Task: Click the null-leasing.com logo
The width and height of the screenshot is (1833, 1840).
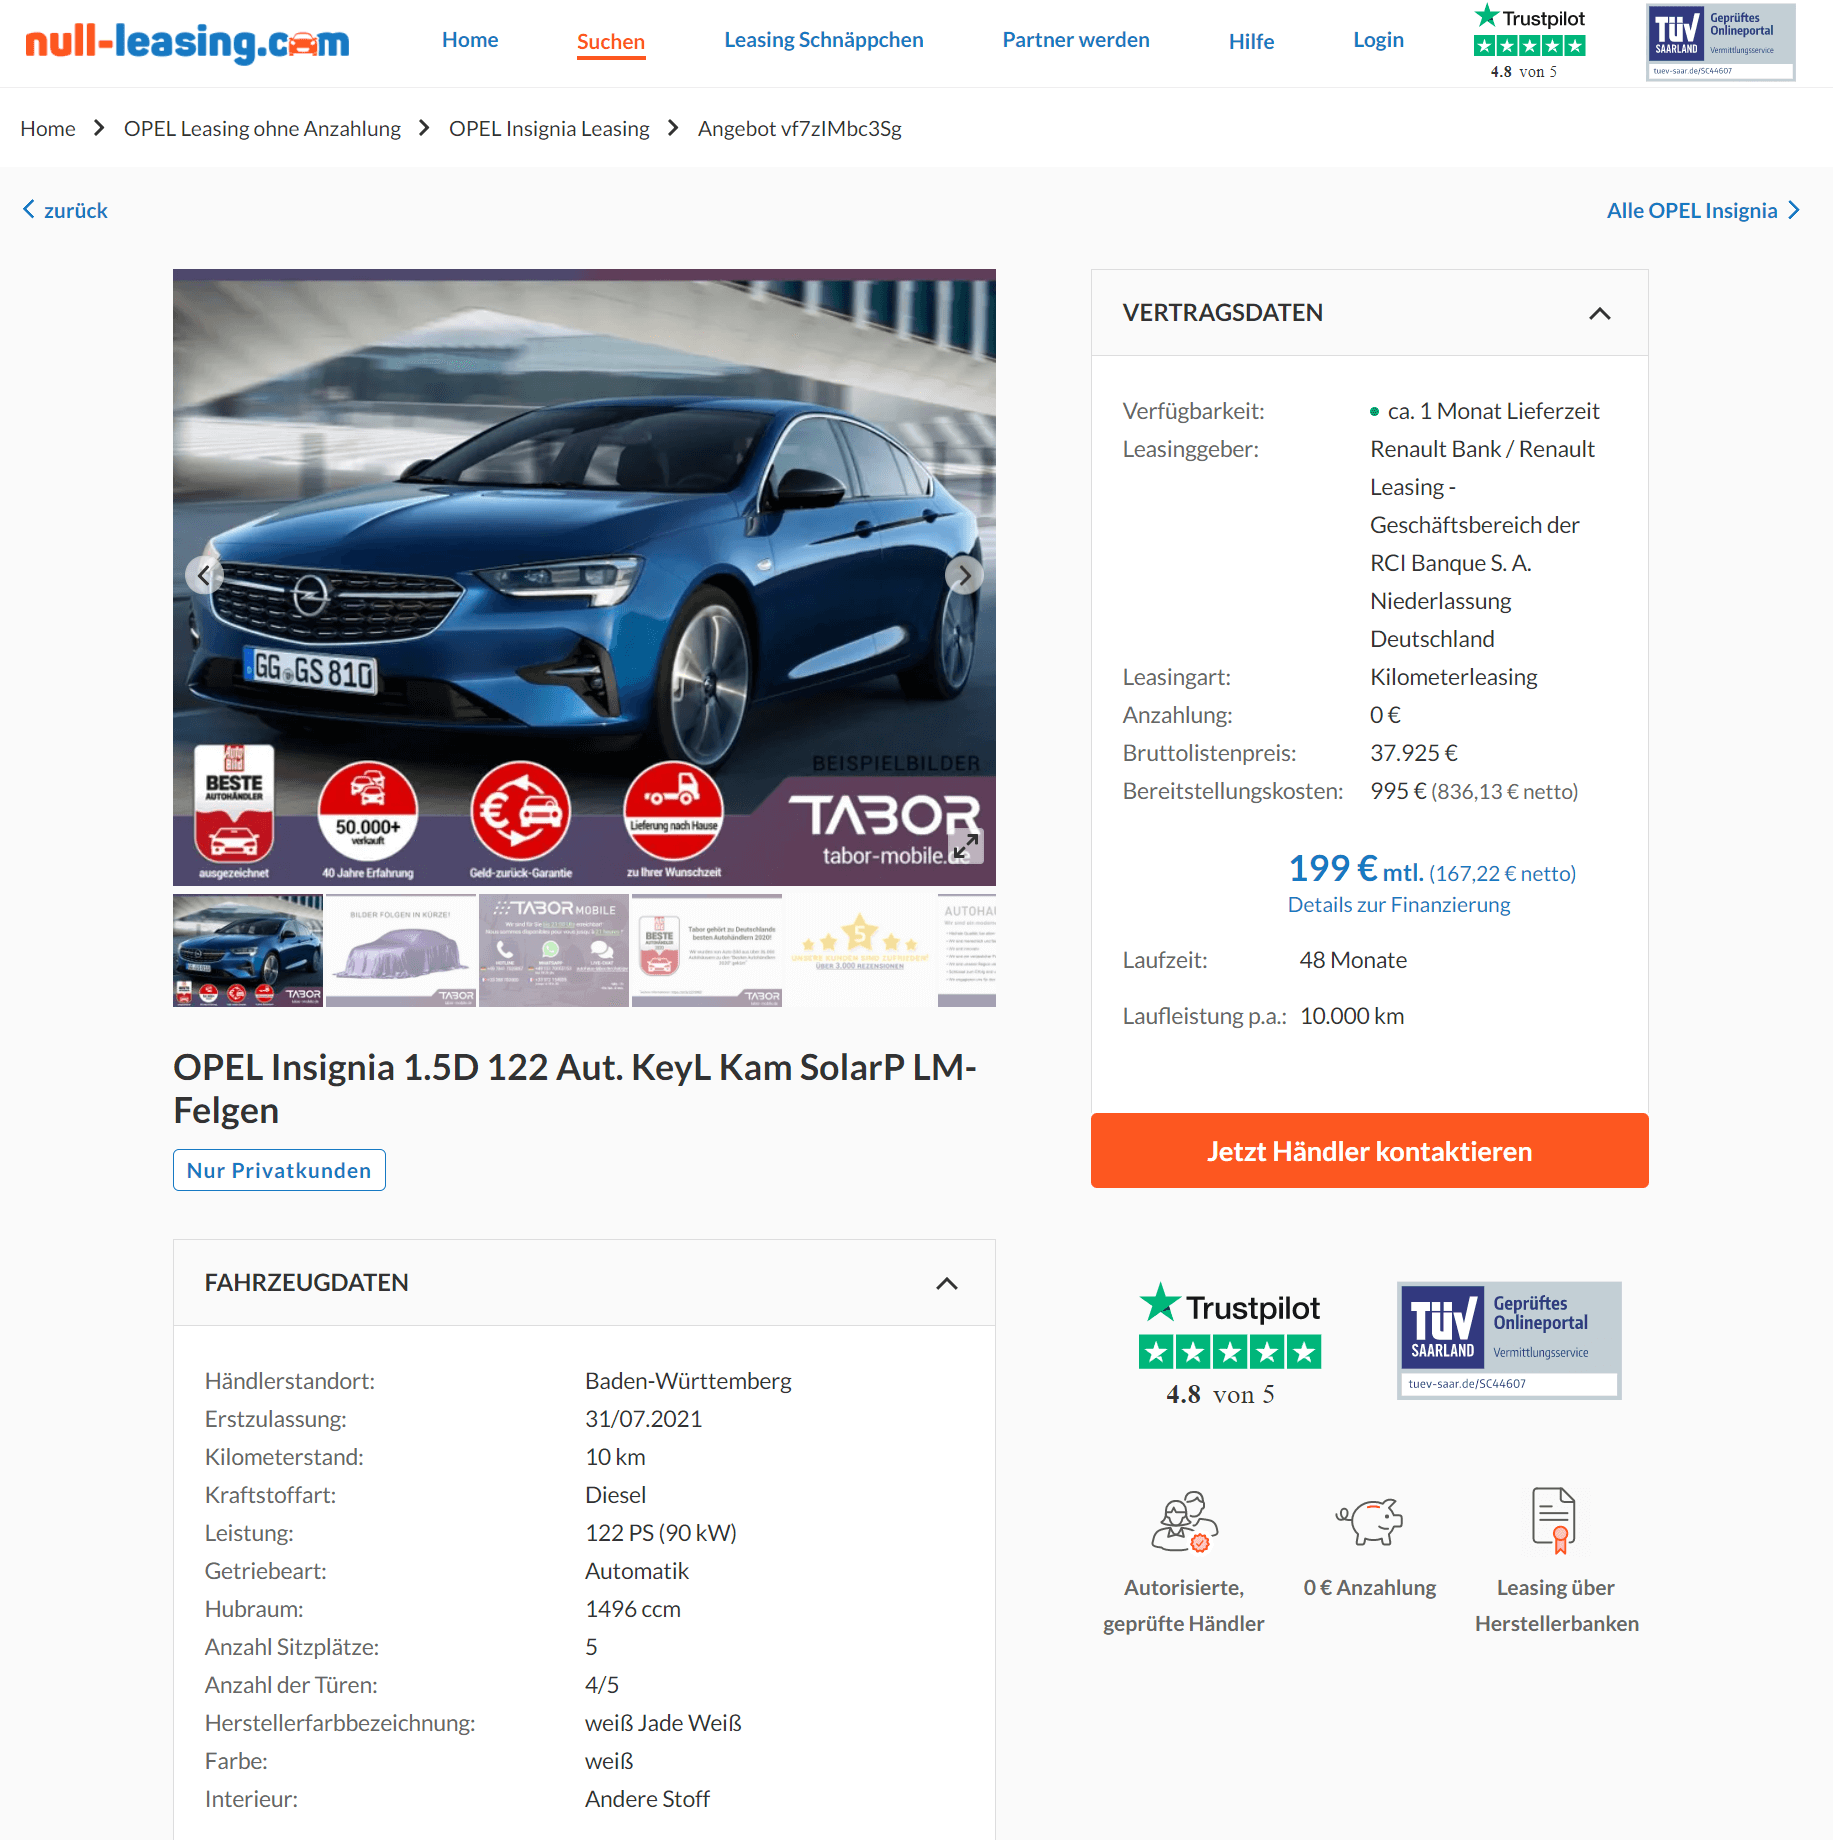Action: 187,42
